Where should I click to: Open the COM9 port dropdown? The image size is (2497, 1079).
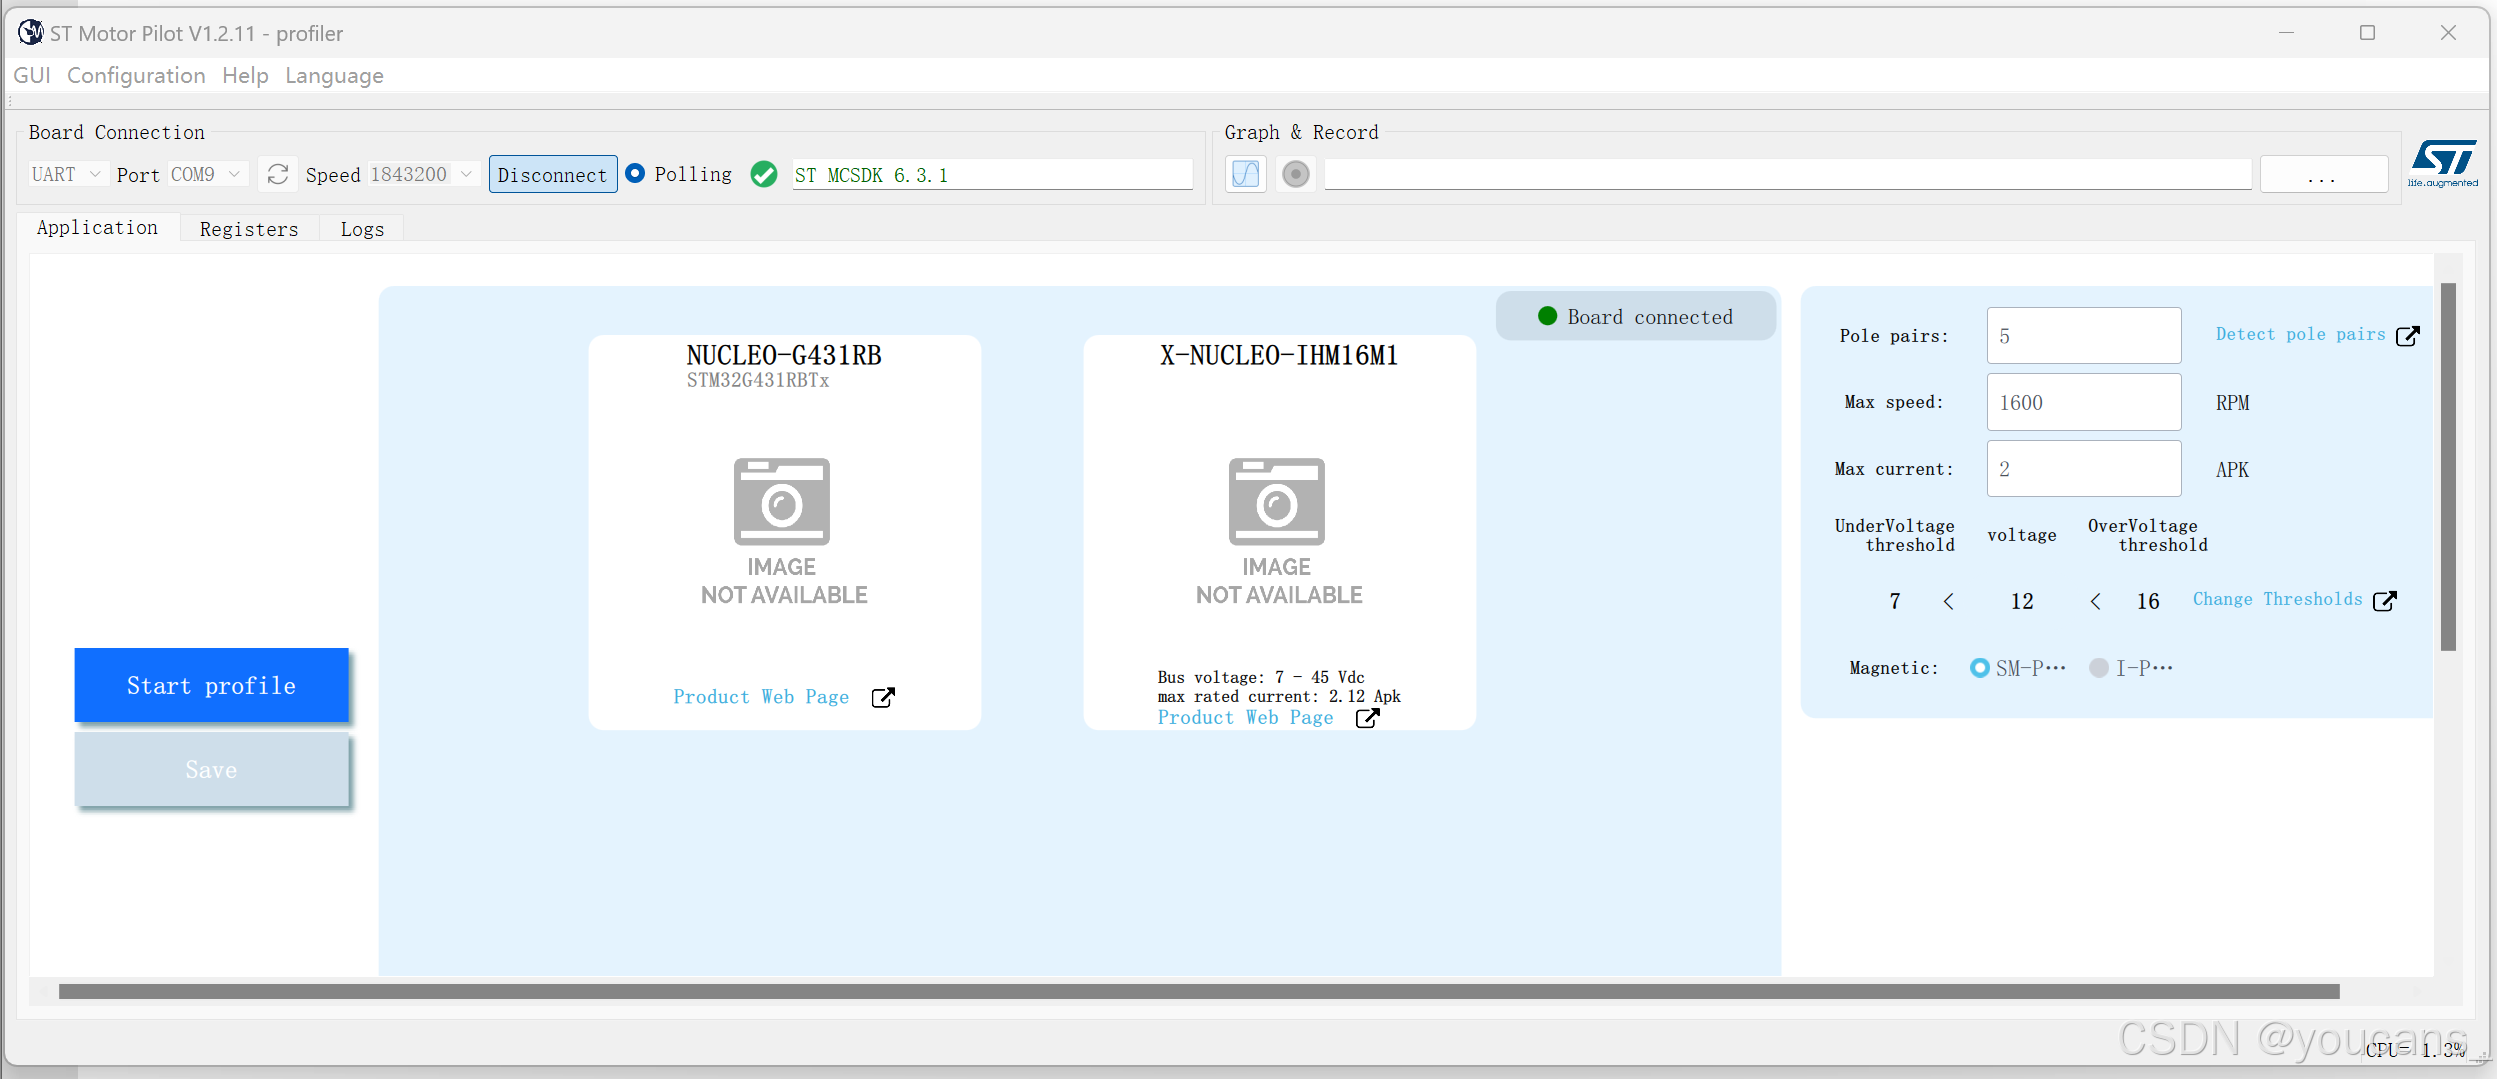(x=206, y=174)
